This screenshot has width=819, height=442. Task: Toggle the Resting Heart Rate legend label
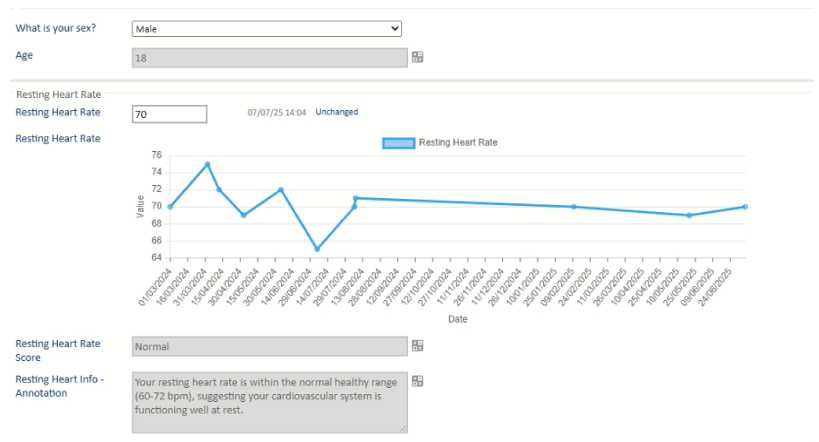coord(457,143)
